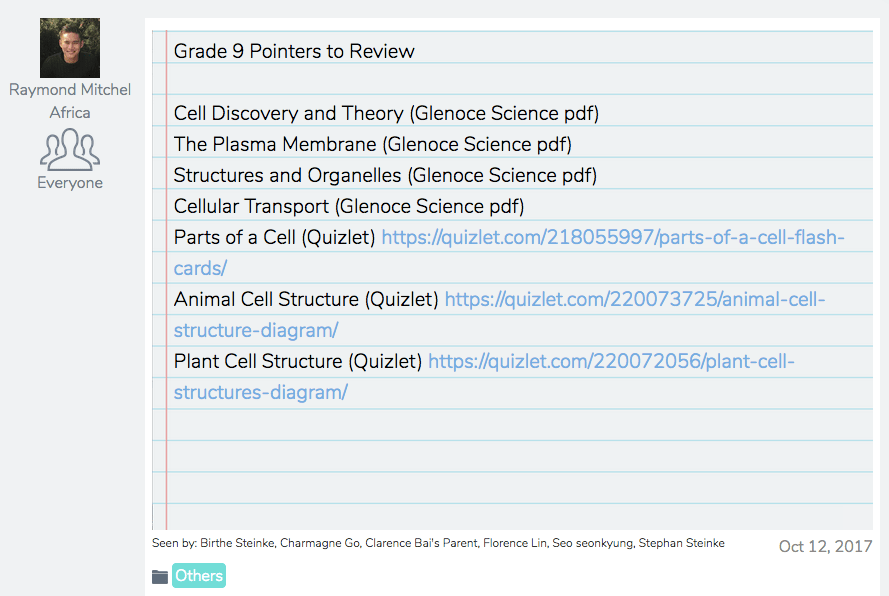Screen dimensions: 889x596
Task: Click Raymond Mitchel Africa's name
Action: tap(69, 99)
